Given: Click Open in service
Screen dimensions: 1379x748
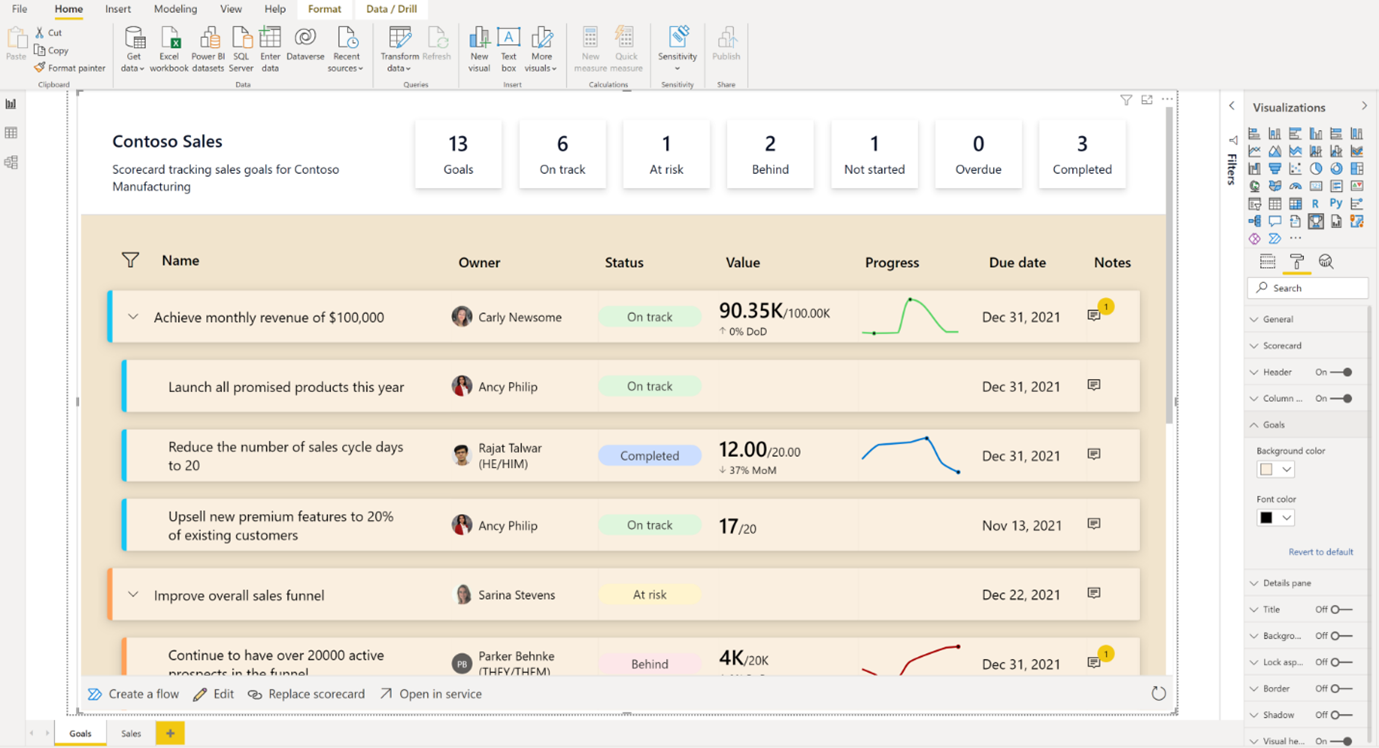Looking at the screenshot, I should (x=431, y=694).
